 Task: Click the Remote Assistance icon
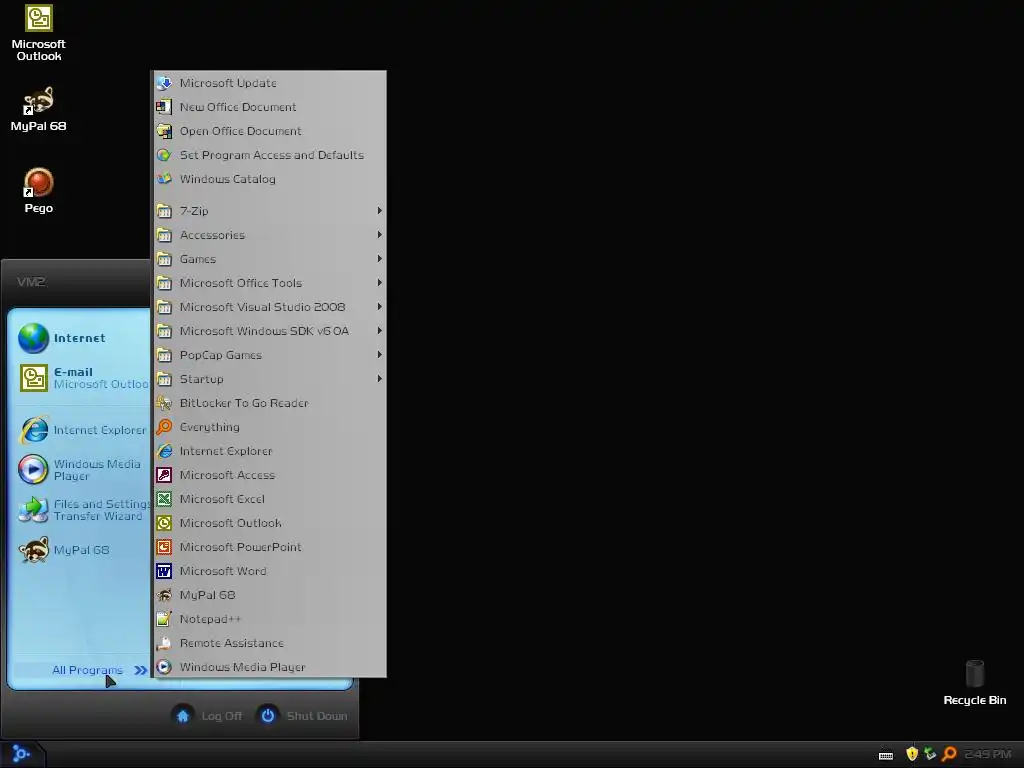[x=164, y=643]
